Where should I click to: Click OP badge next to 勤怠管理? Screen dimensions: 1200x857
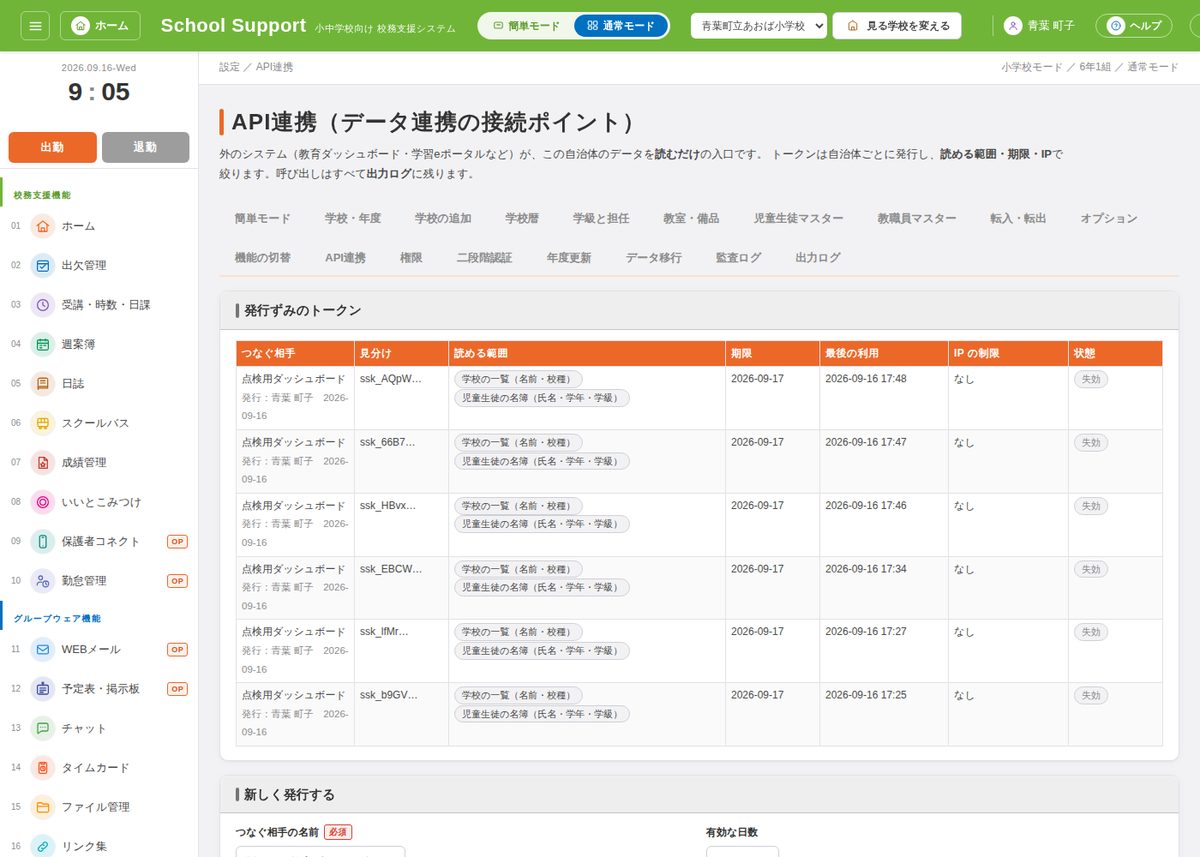tap(177, 580)
